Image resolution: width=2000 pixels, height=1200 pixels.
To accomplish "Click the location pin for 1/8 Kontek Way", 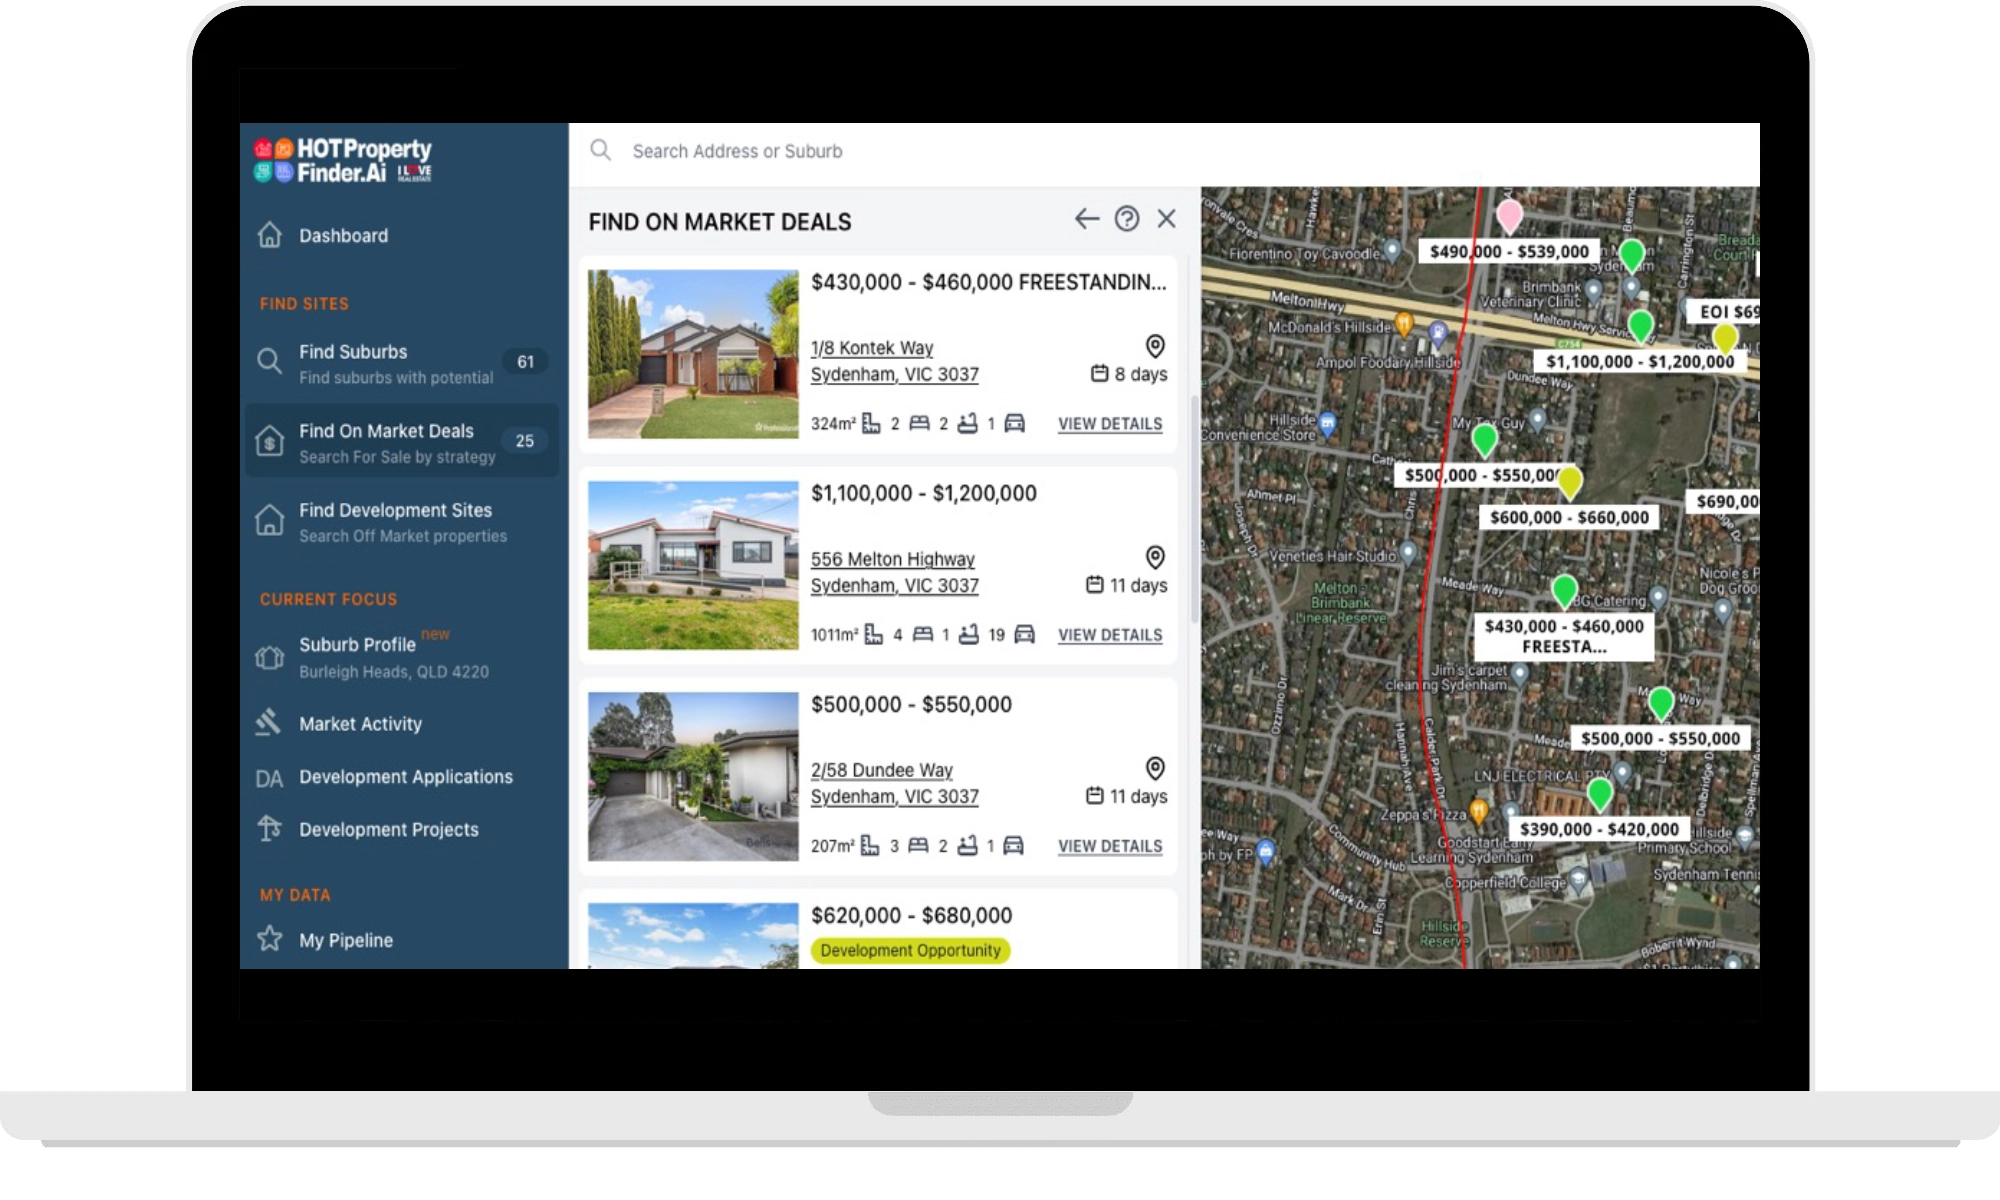I will click(1155, 346).
